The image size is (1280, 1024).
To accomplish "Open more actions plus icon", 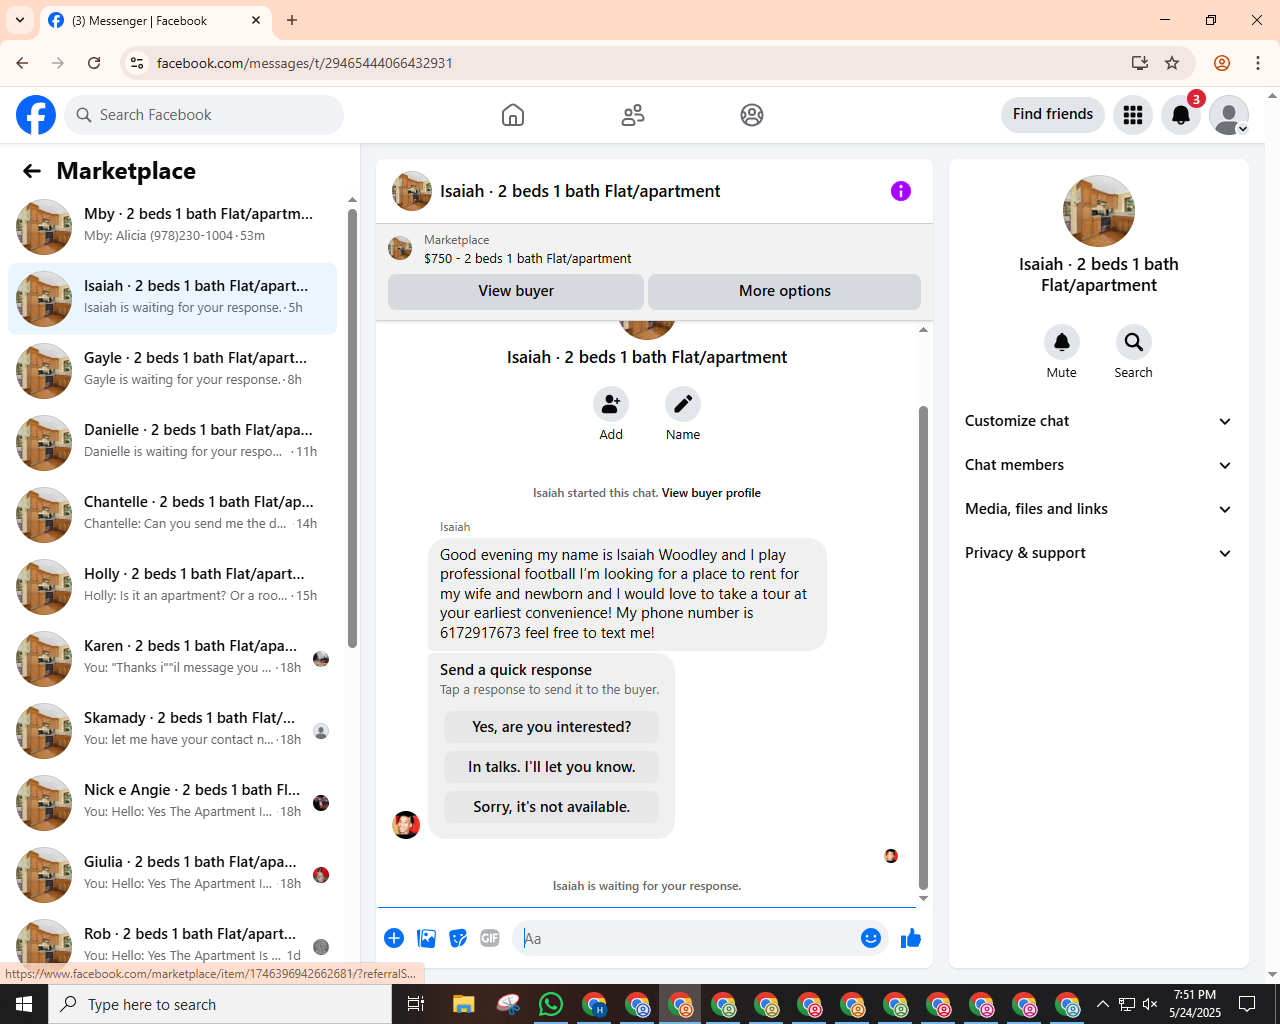I will [394, 938].
